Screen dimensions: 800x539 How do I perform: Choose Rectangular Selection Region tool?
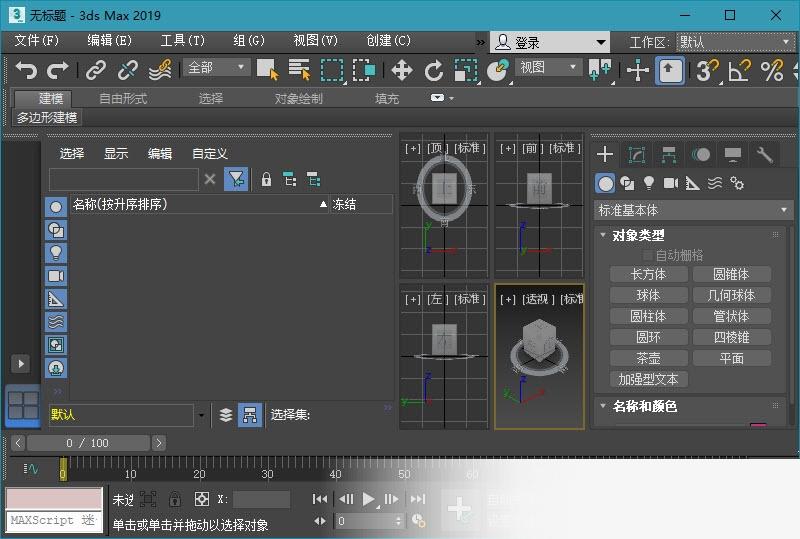[x=332, y=70]
